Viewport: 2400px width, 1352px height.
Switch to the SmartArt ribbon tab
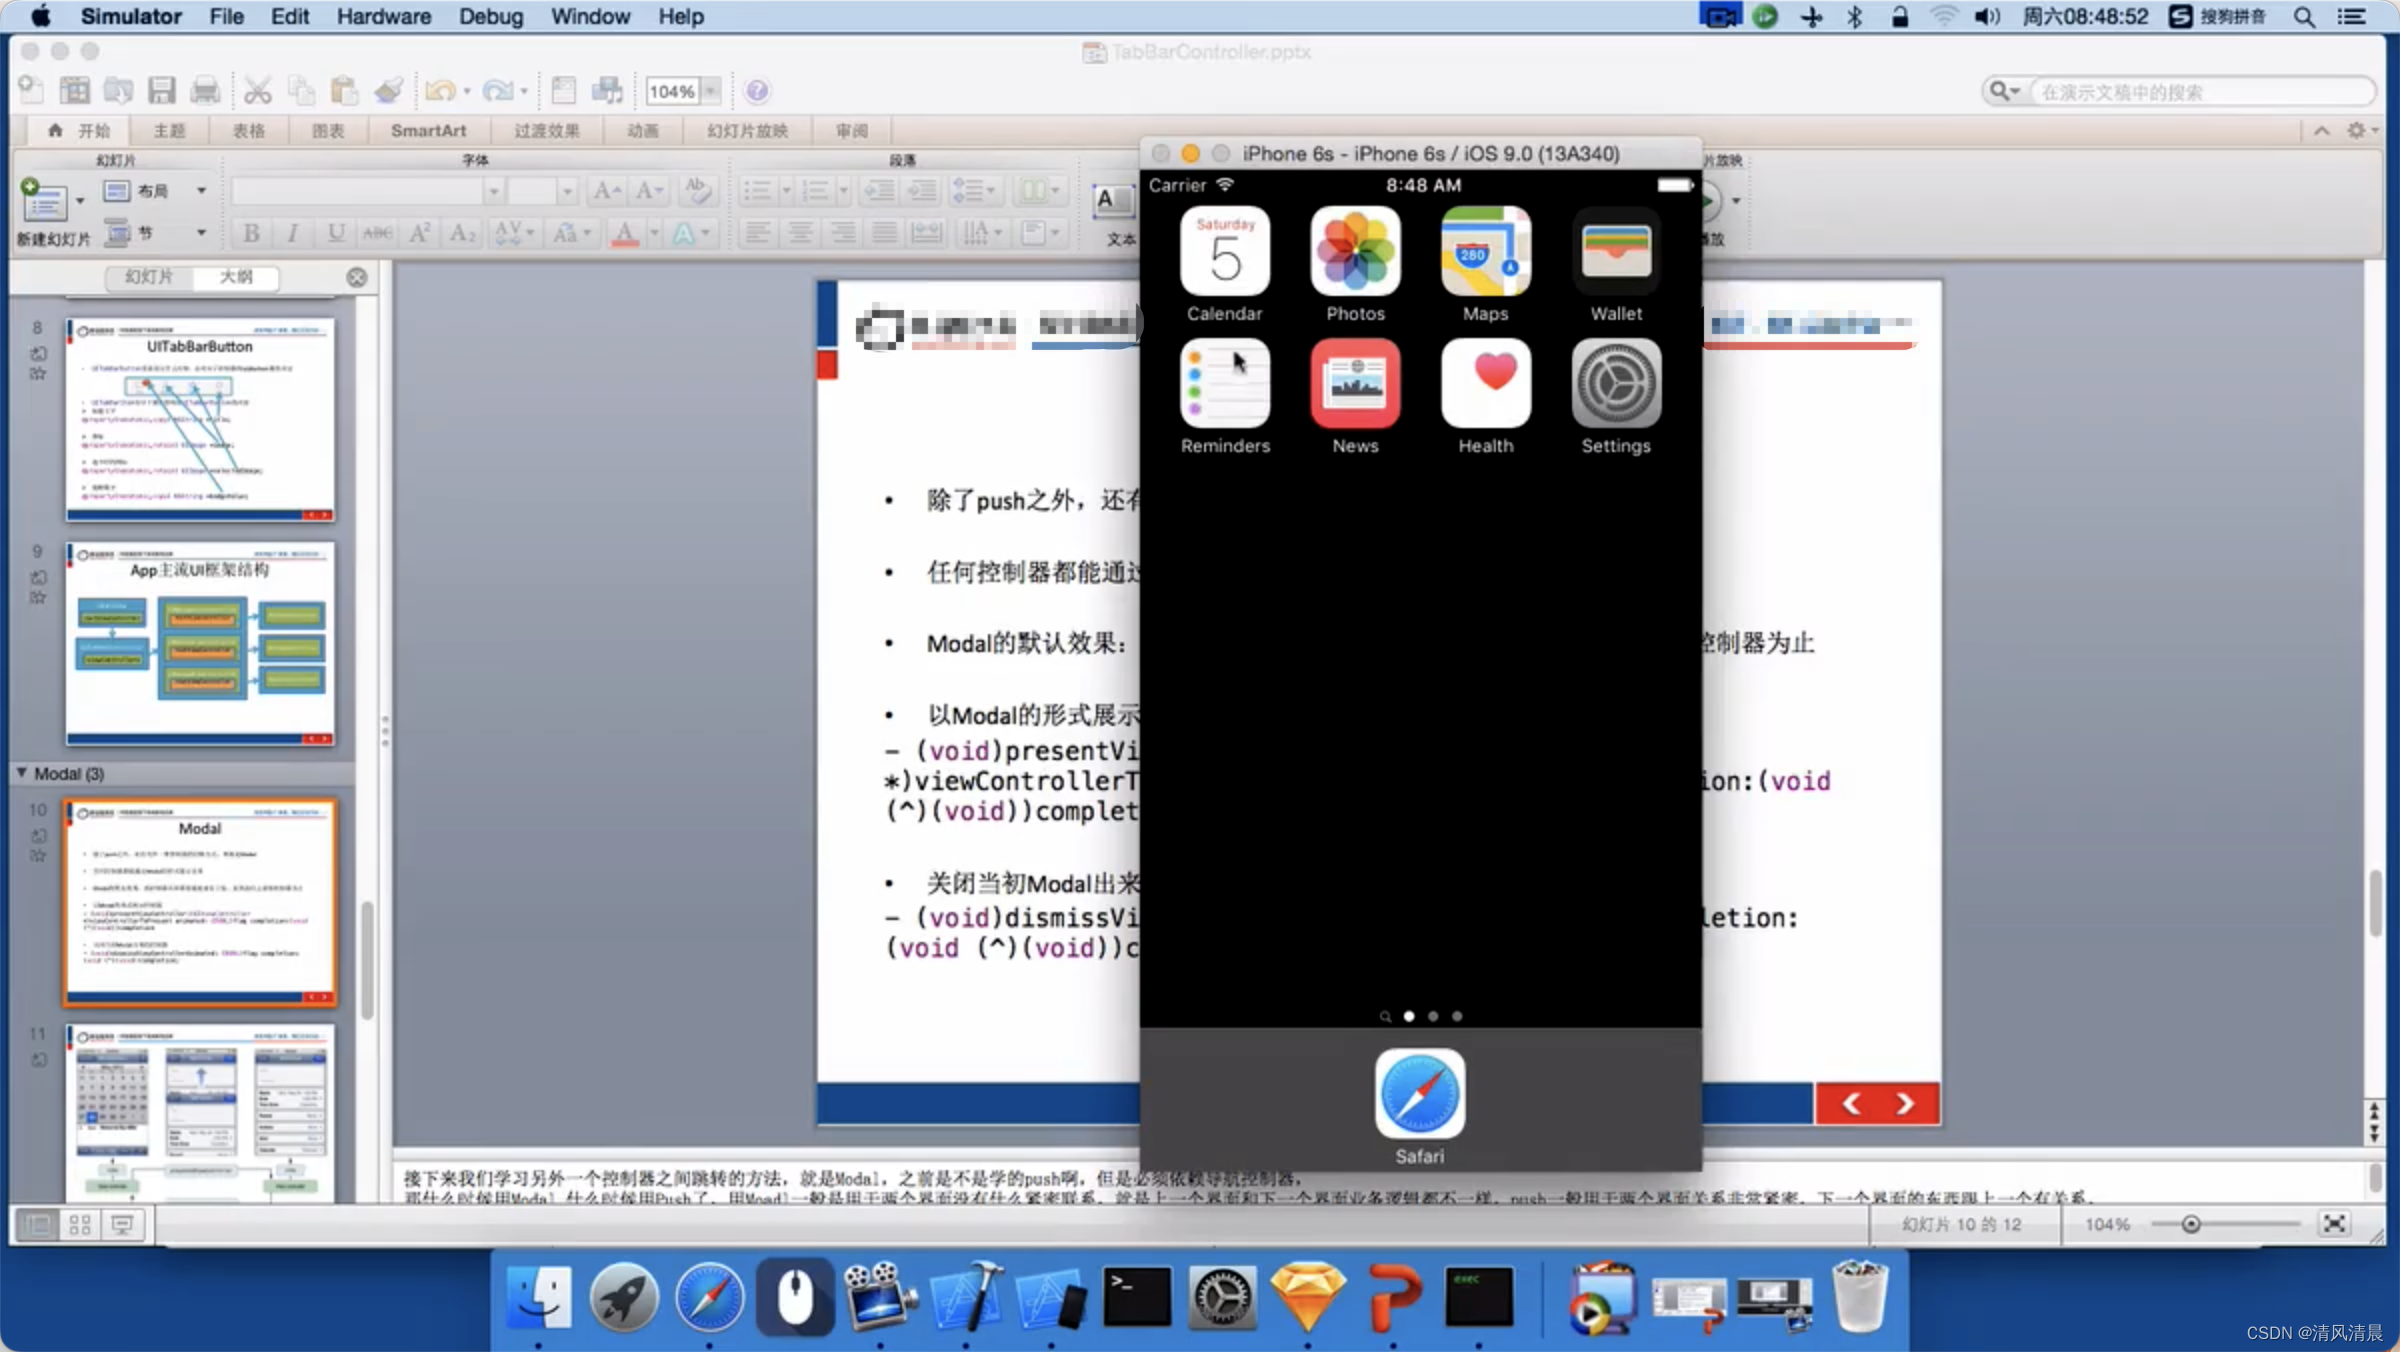tap(428, 131)
